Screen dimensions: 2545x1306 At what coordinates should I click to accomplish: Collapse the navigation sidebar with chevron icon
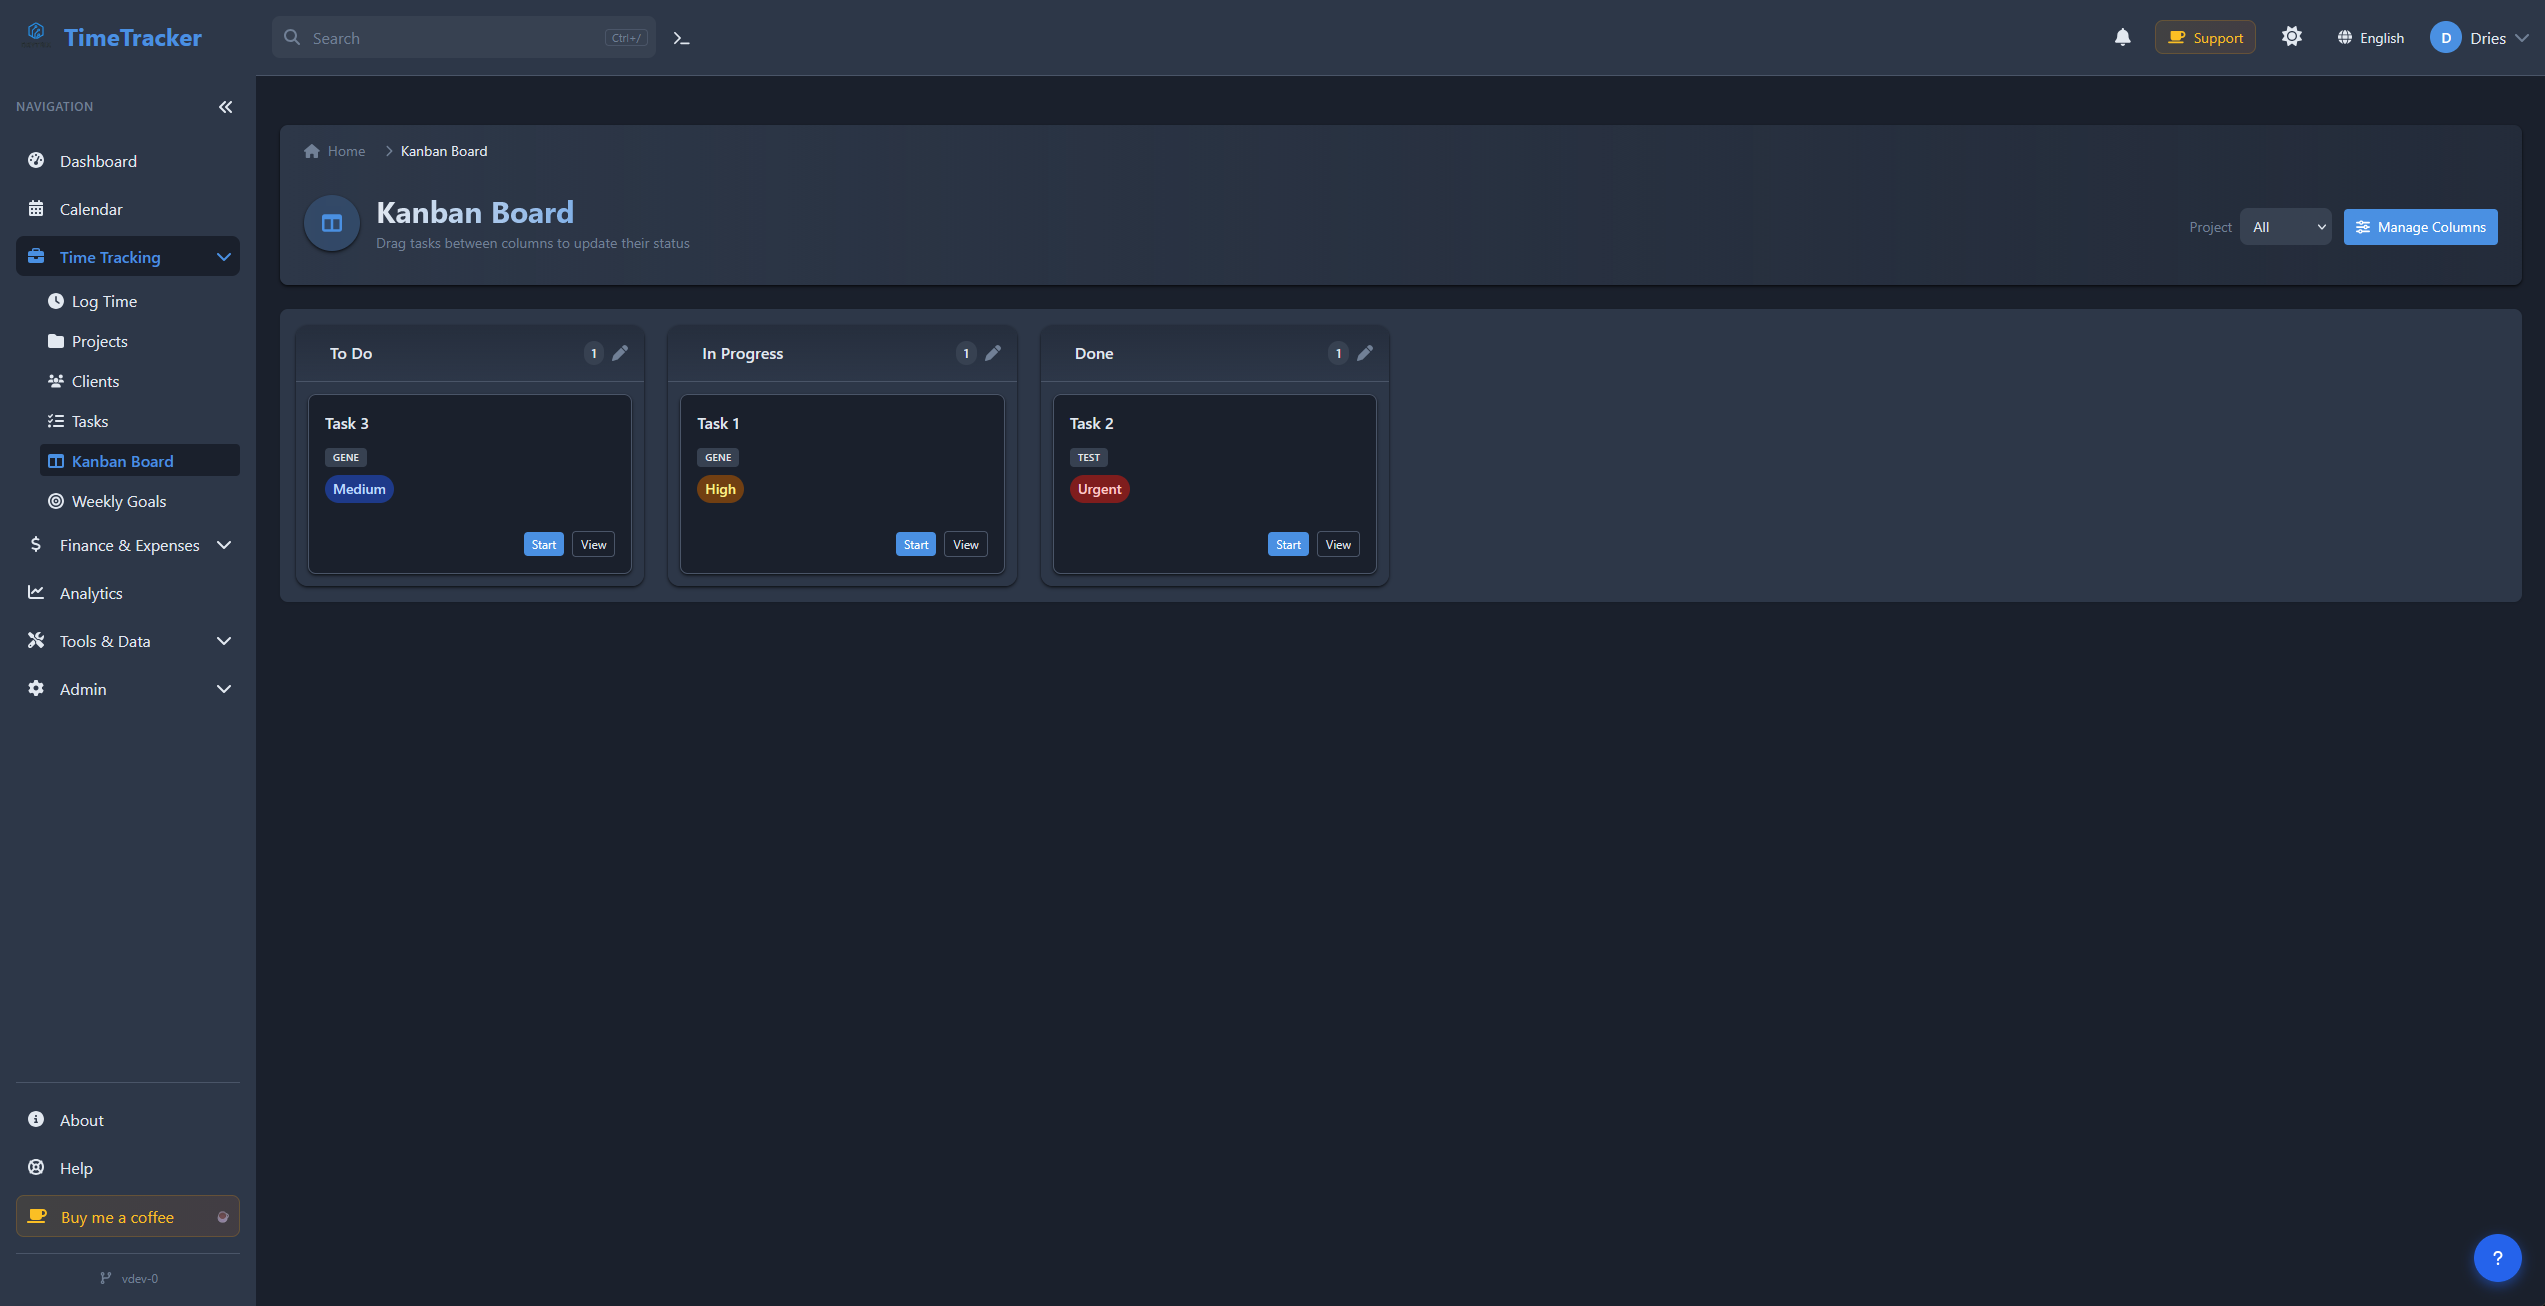coord(225,107)
